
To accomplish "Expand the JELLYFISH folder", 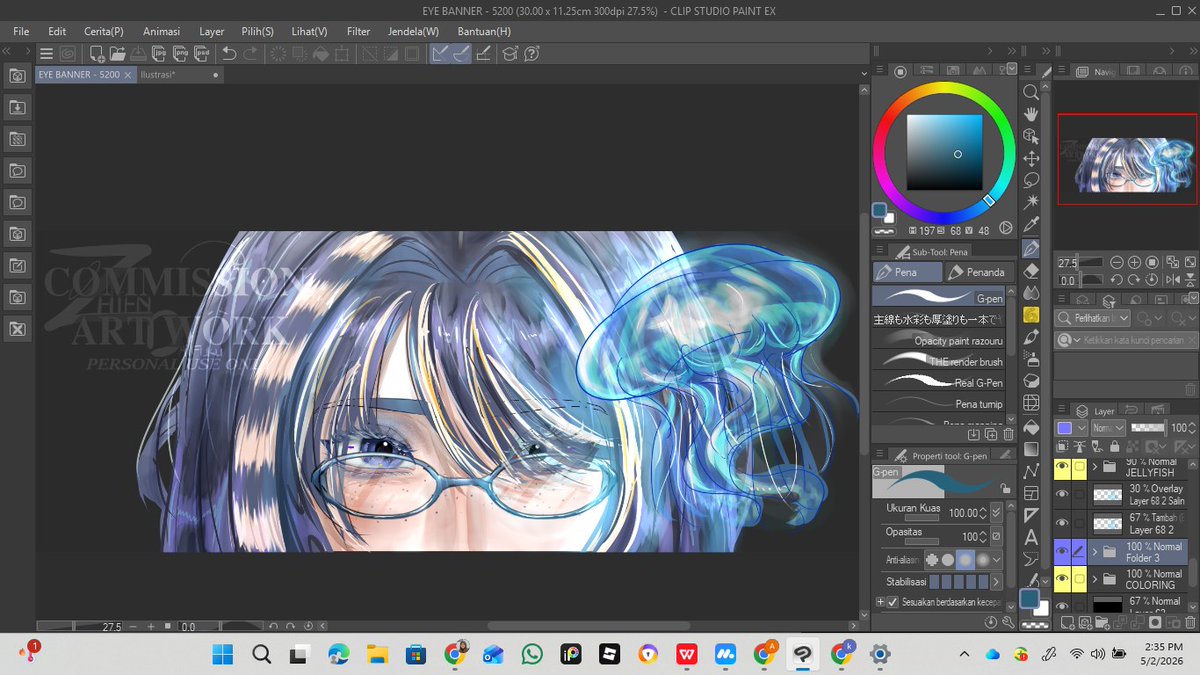I will [1095, 466].
